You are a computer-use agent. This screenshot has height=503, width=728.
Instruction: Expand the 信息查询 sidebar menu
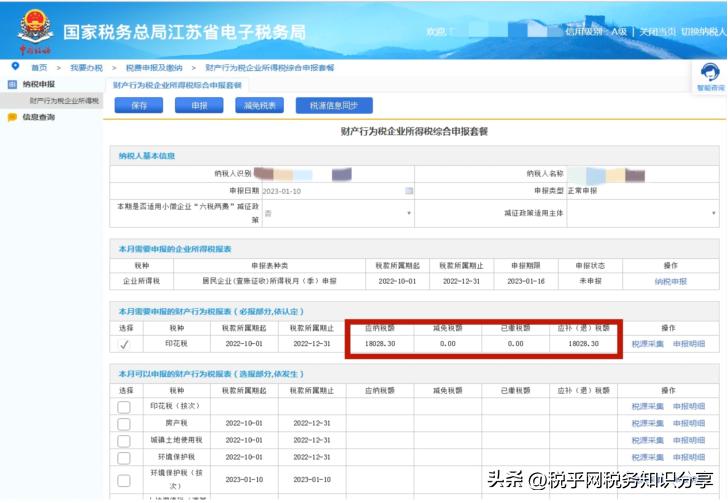[x=39, y=117]
